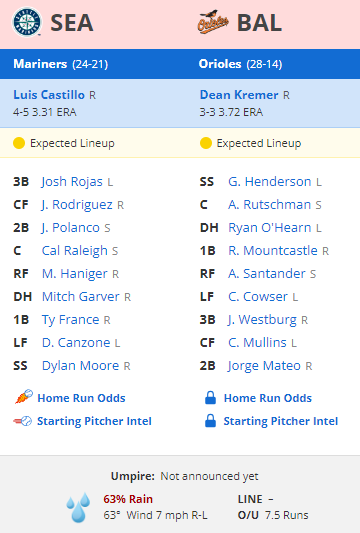Click the Orioles (28-14) team header
The image size is (360, 533).
[240, 64]
